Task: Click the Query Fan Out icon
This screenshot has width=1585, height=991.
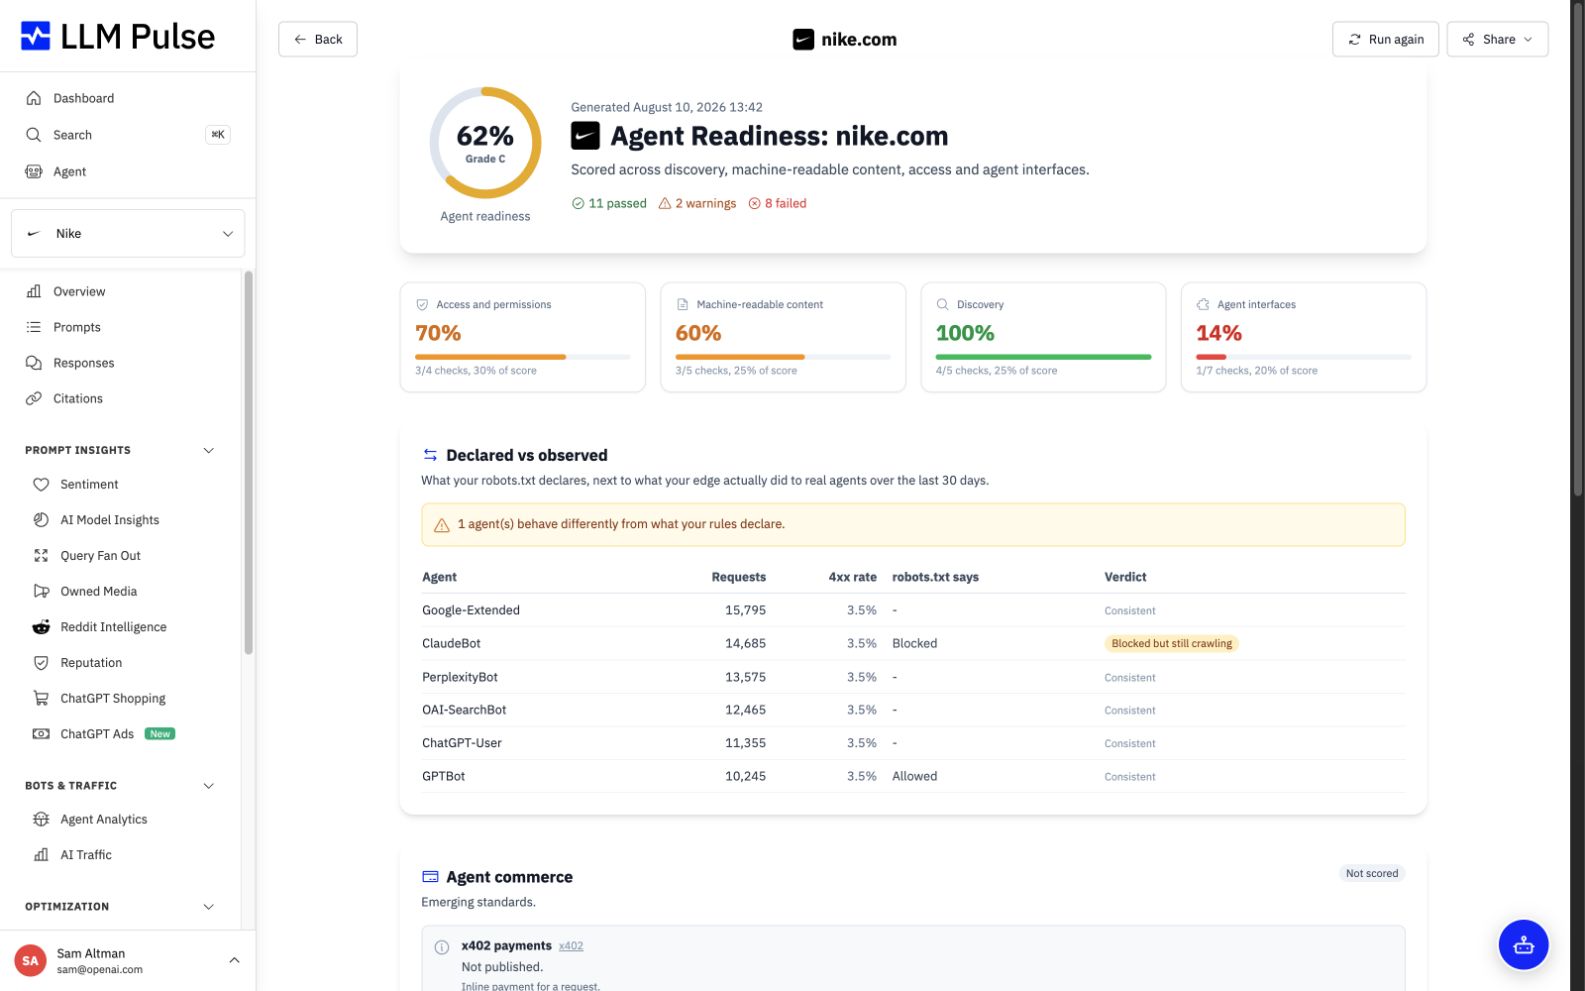Action: pyautogui.click(x=41, y=556)
